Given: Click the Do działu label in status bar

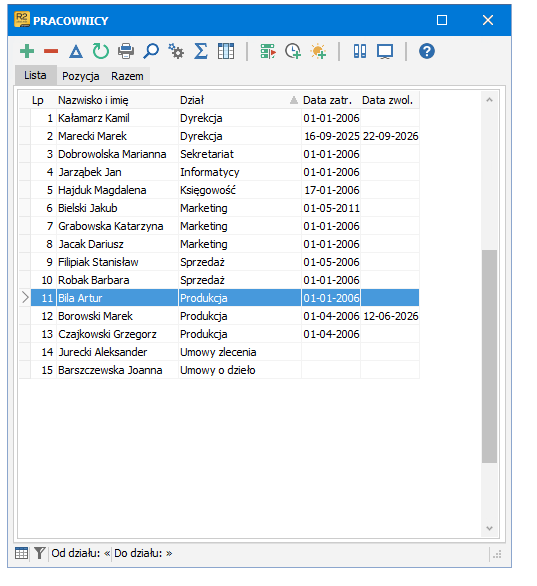Looking at the screenshot, I should pos(138,553).
